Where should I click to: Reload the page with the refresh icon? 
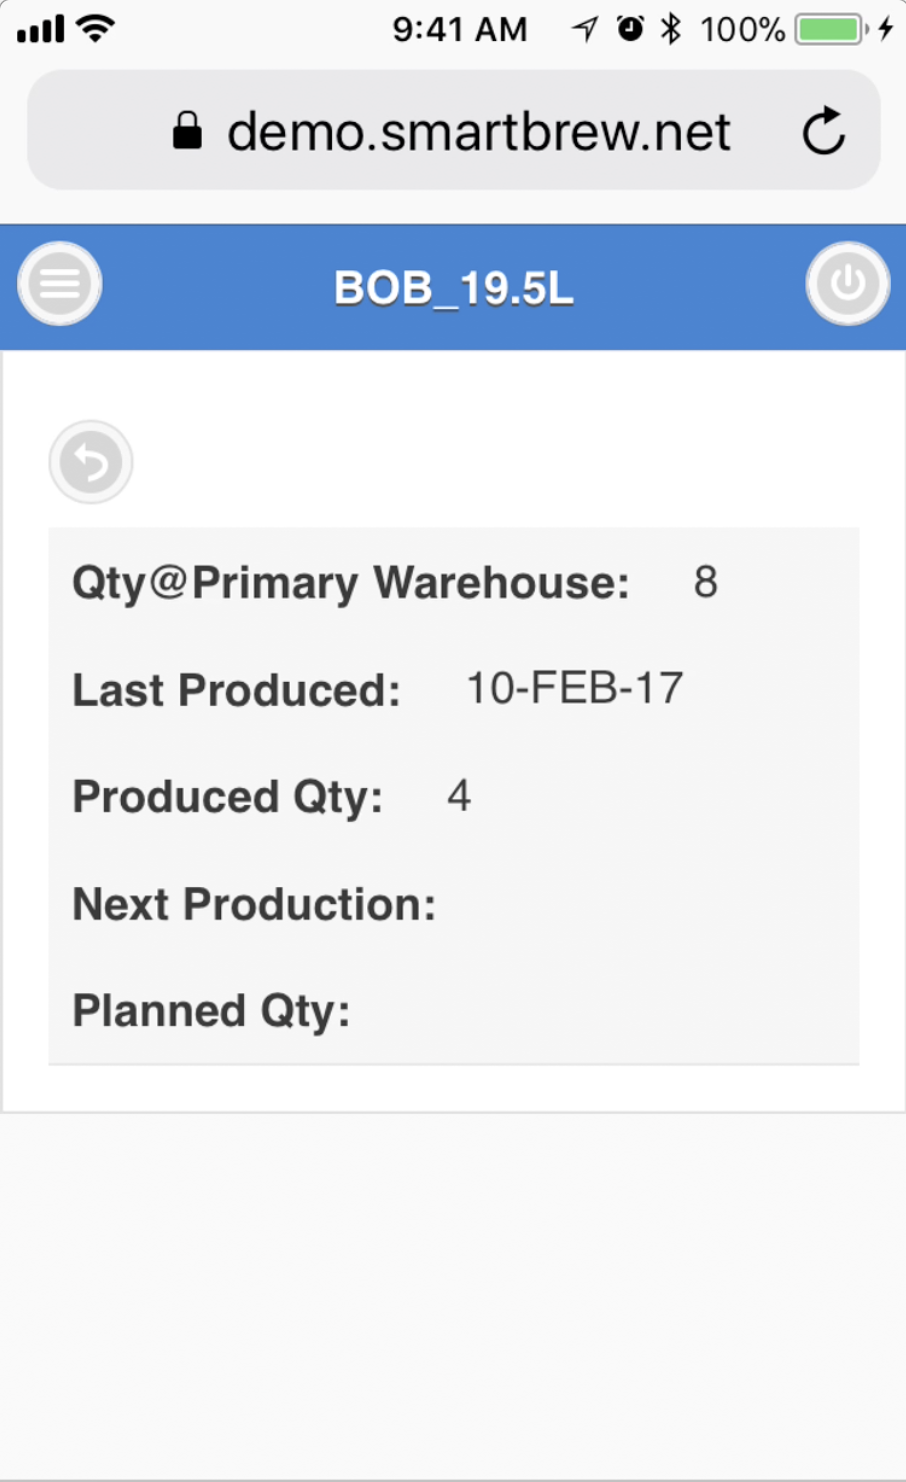pyautogui.click(x=824, y=131)
